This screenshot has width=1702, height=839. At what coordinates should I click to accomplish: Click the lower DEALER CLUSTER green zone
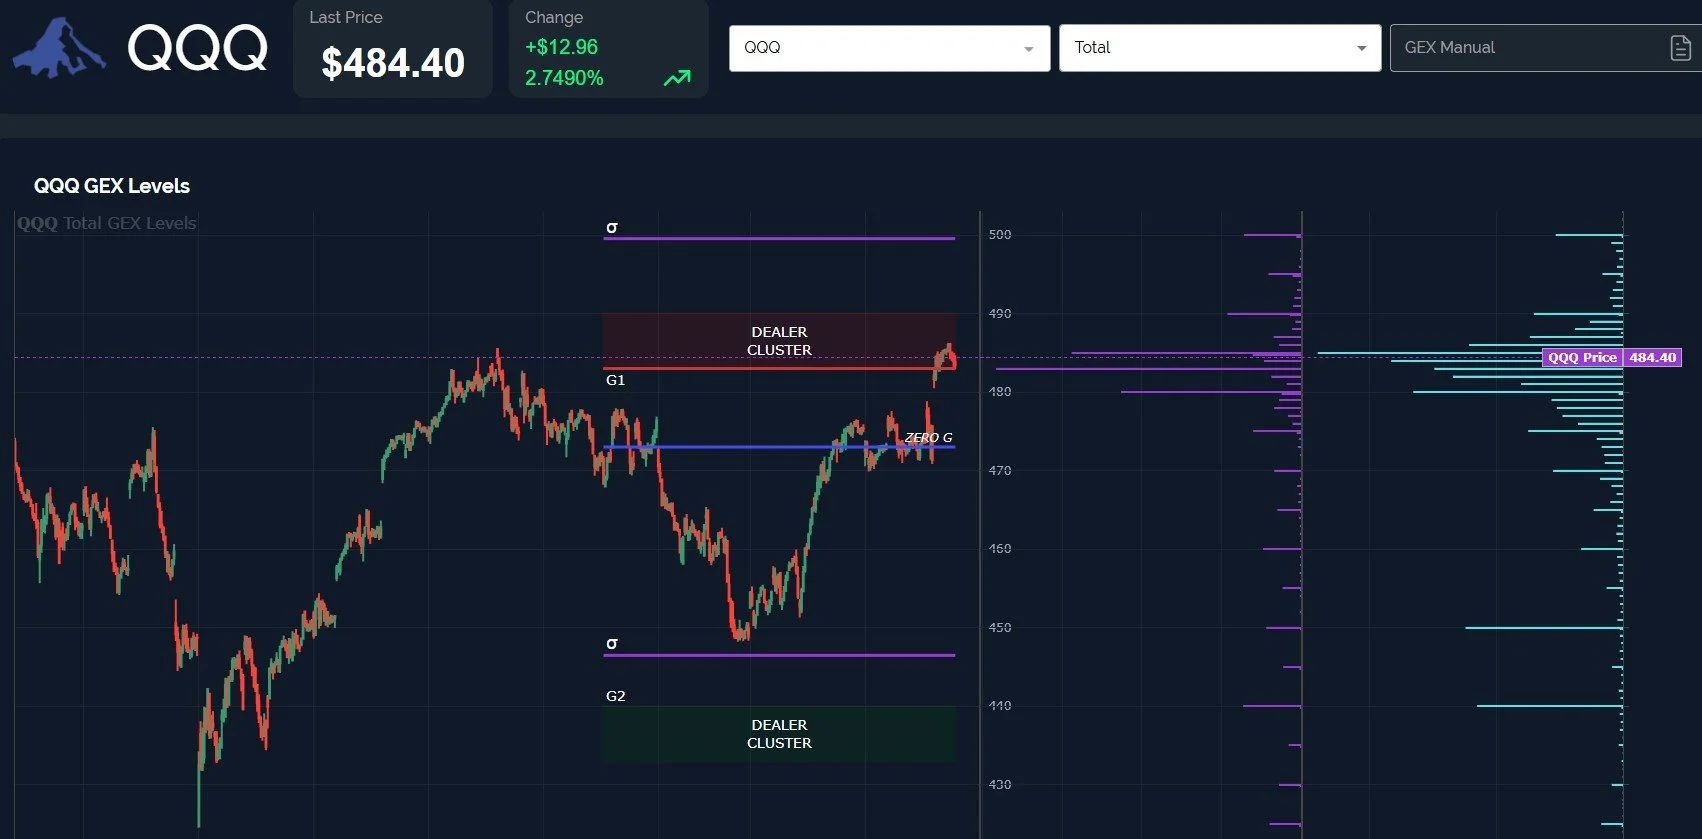pyautogui.click(x=779, y=734)
